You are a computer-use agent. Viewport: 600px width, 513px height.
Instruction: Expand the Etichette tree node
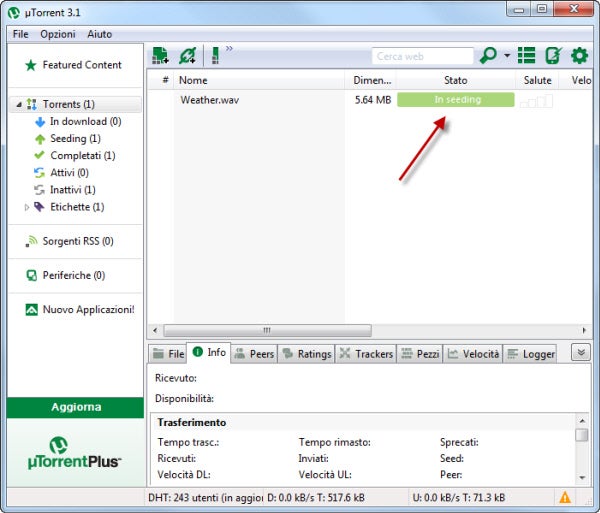tap(27, 207)
